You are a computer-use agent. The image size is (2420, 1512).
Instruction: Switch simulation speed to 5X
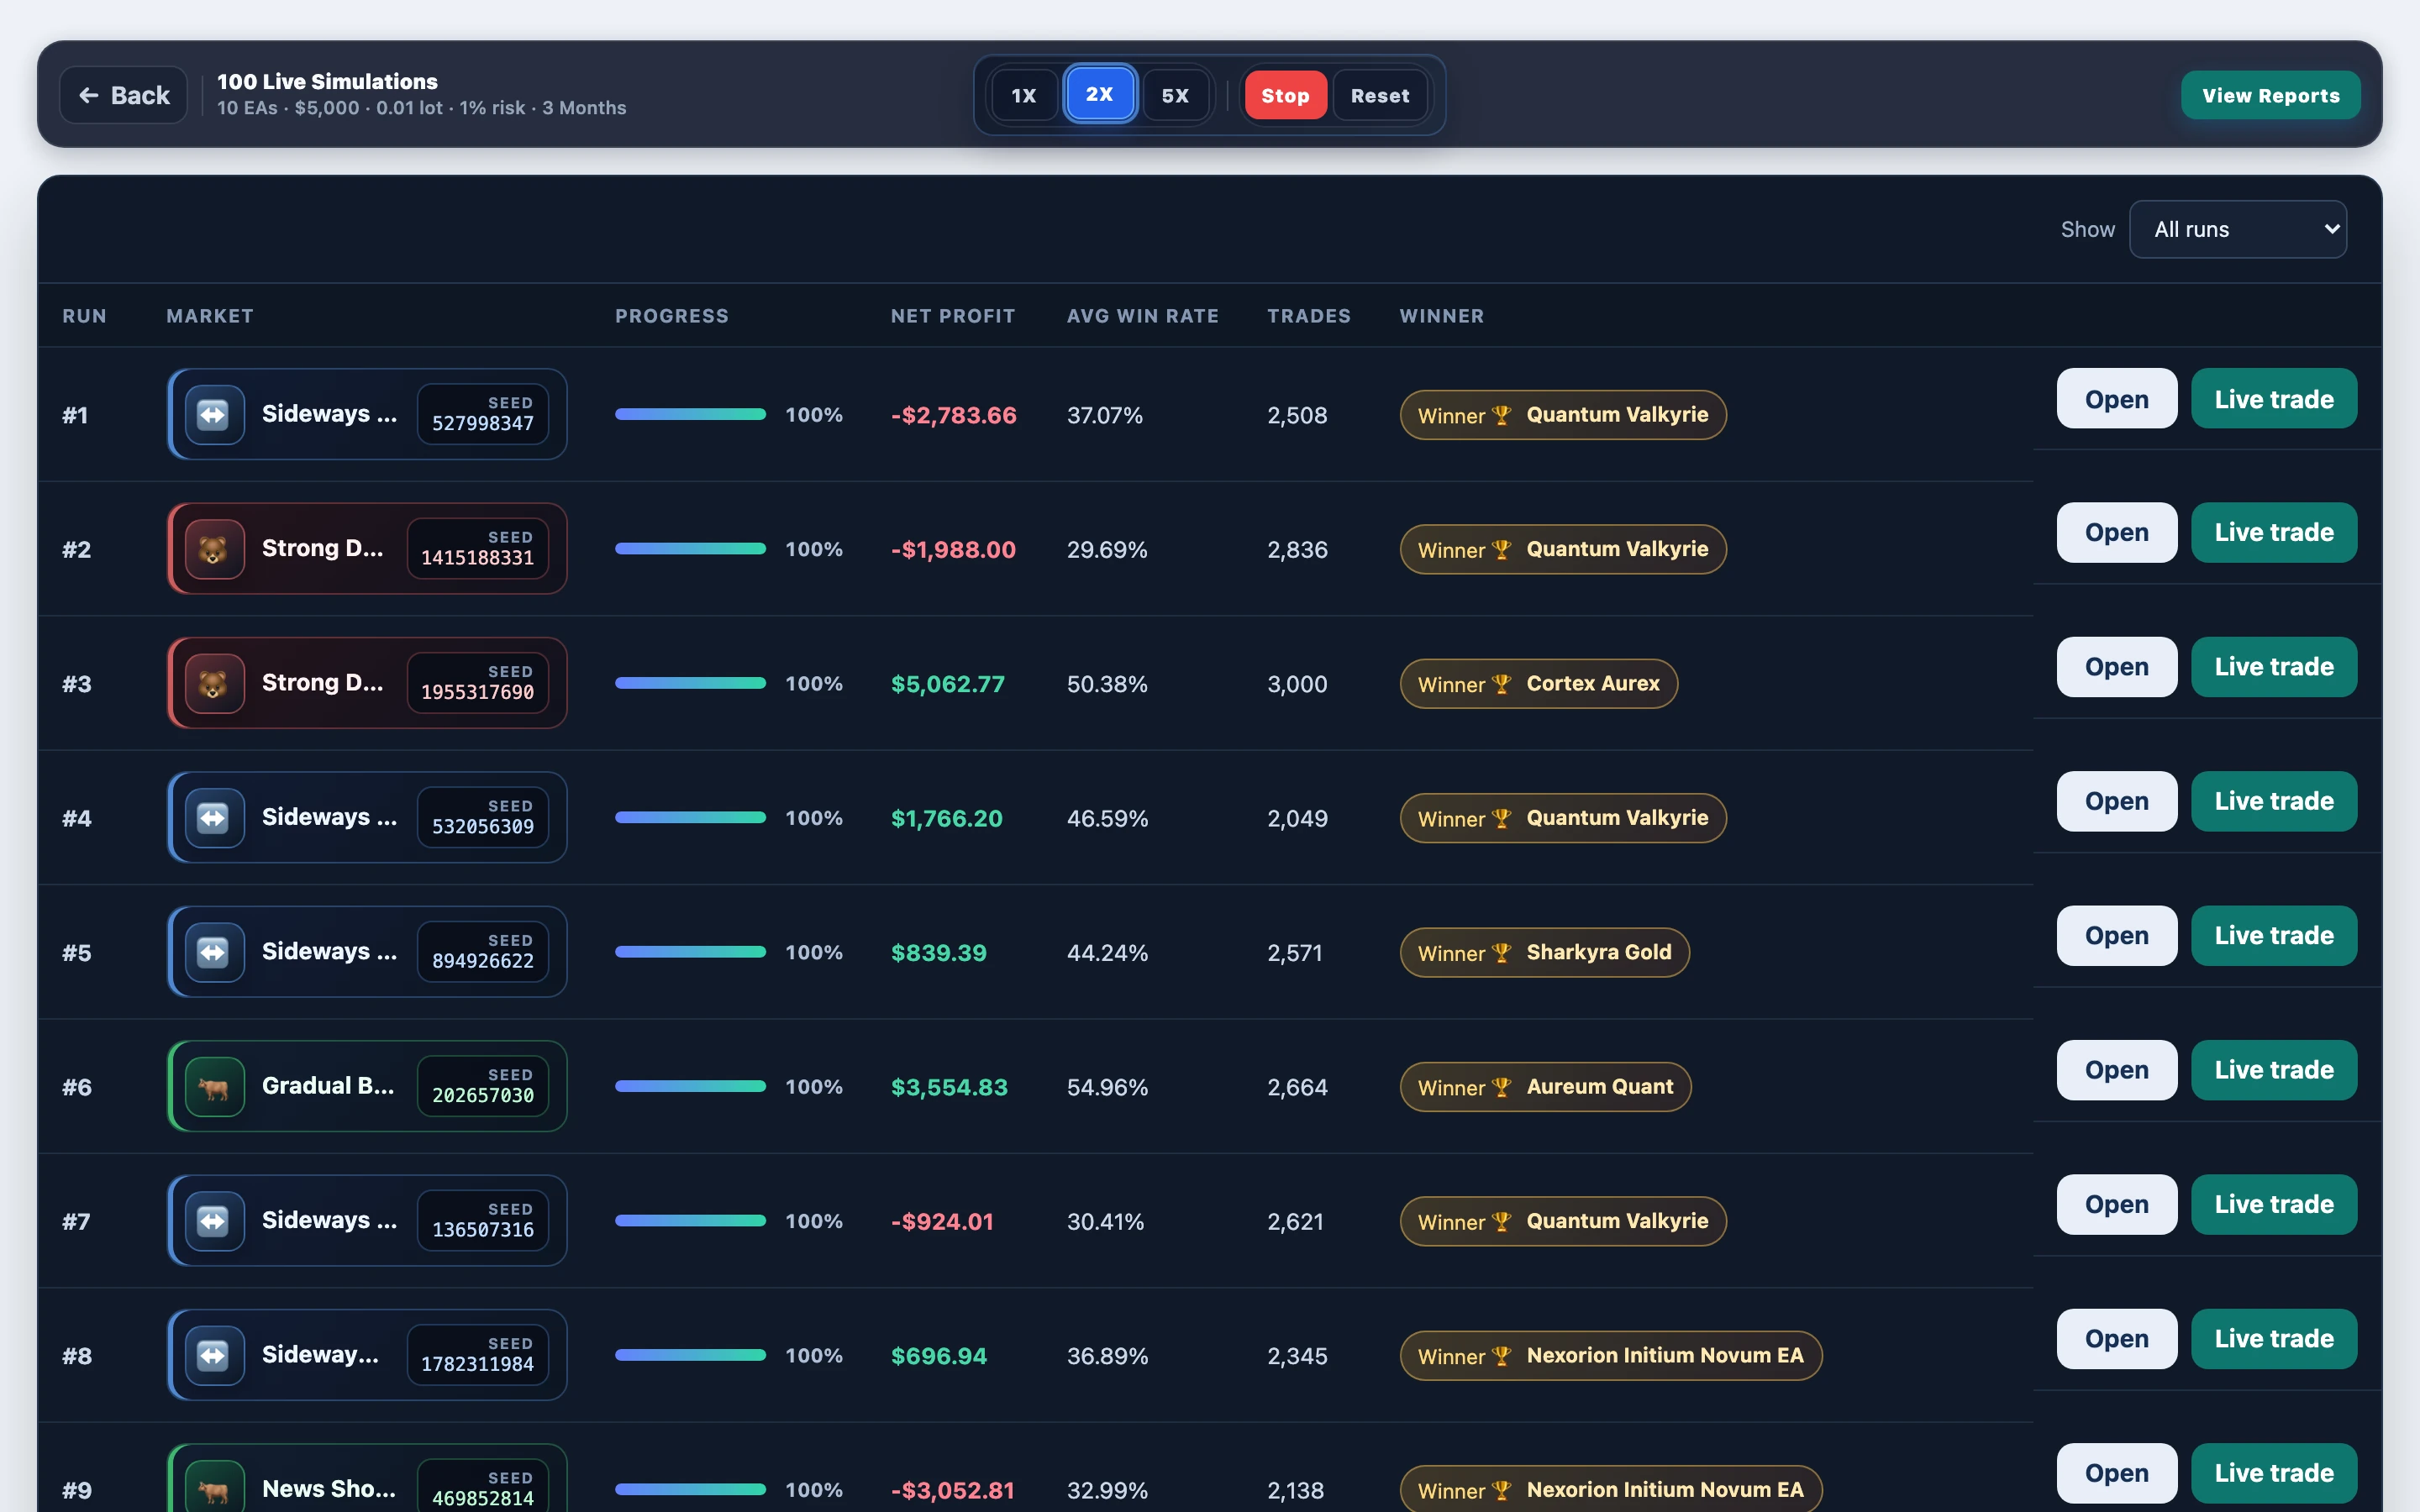click(1175, 95)
